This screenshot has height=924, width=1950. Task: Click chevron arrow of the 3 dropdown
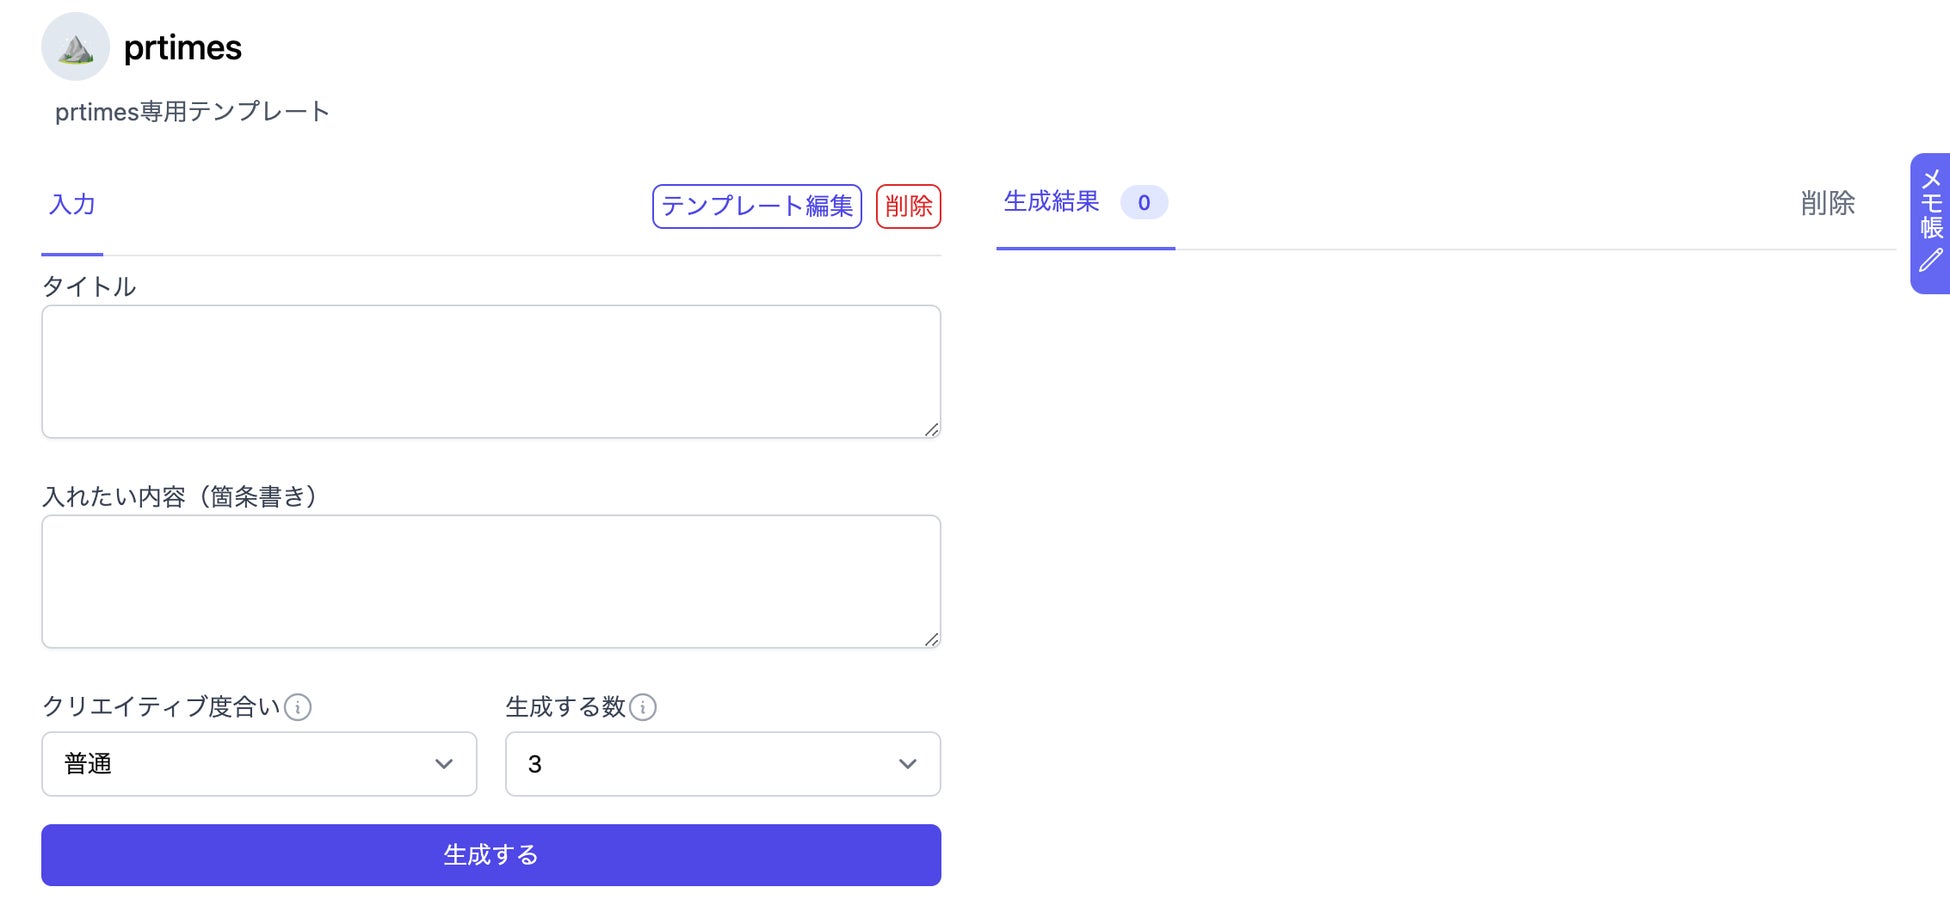point(907,764)
